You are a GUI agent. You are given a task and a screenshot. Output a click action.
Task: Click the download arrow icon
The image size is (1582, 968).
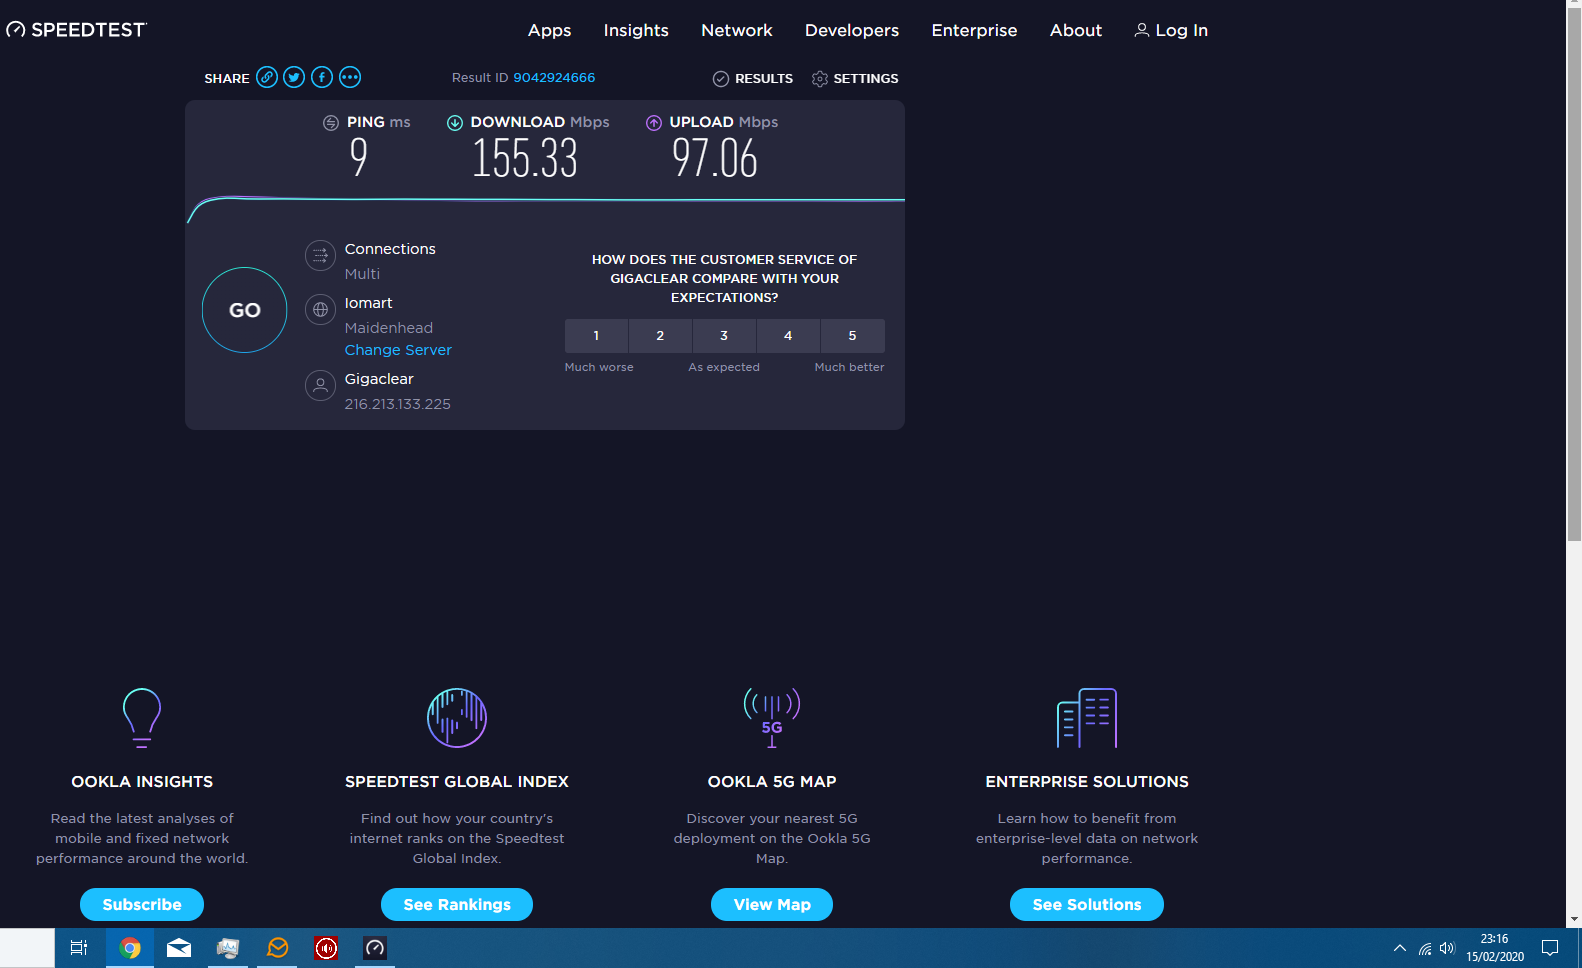[455, 122]
